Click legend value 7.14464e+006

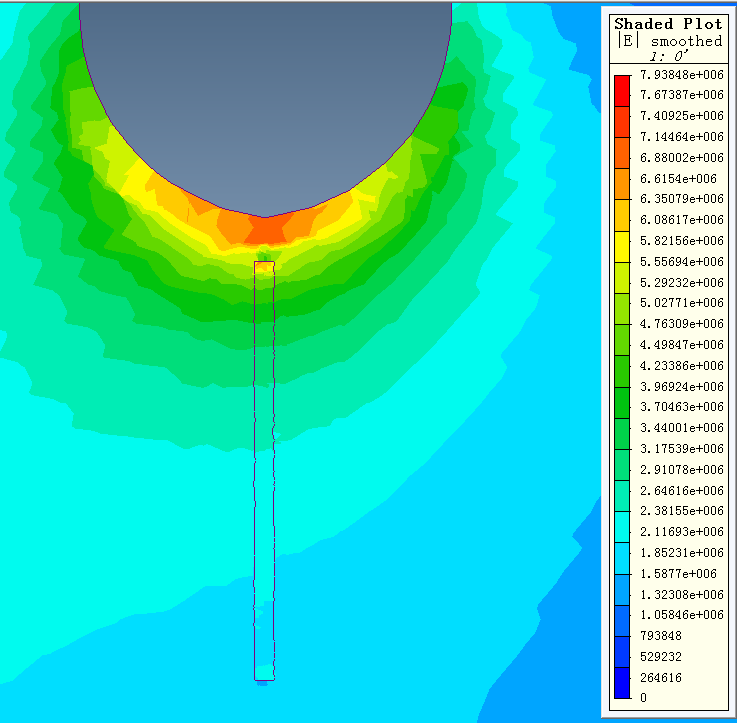pyautogui.click(x=682, y=137)
